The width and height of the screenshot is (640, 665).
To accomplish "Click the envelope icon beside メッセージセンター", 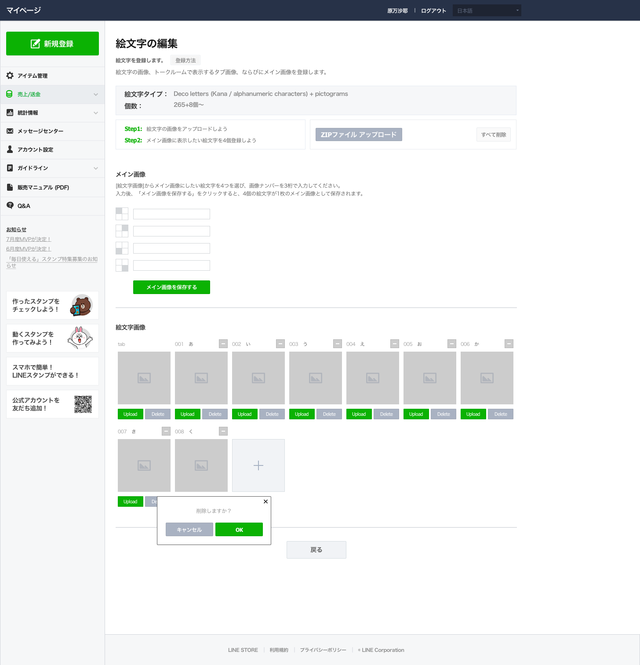I will click(x=10, y=131).
